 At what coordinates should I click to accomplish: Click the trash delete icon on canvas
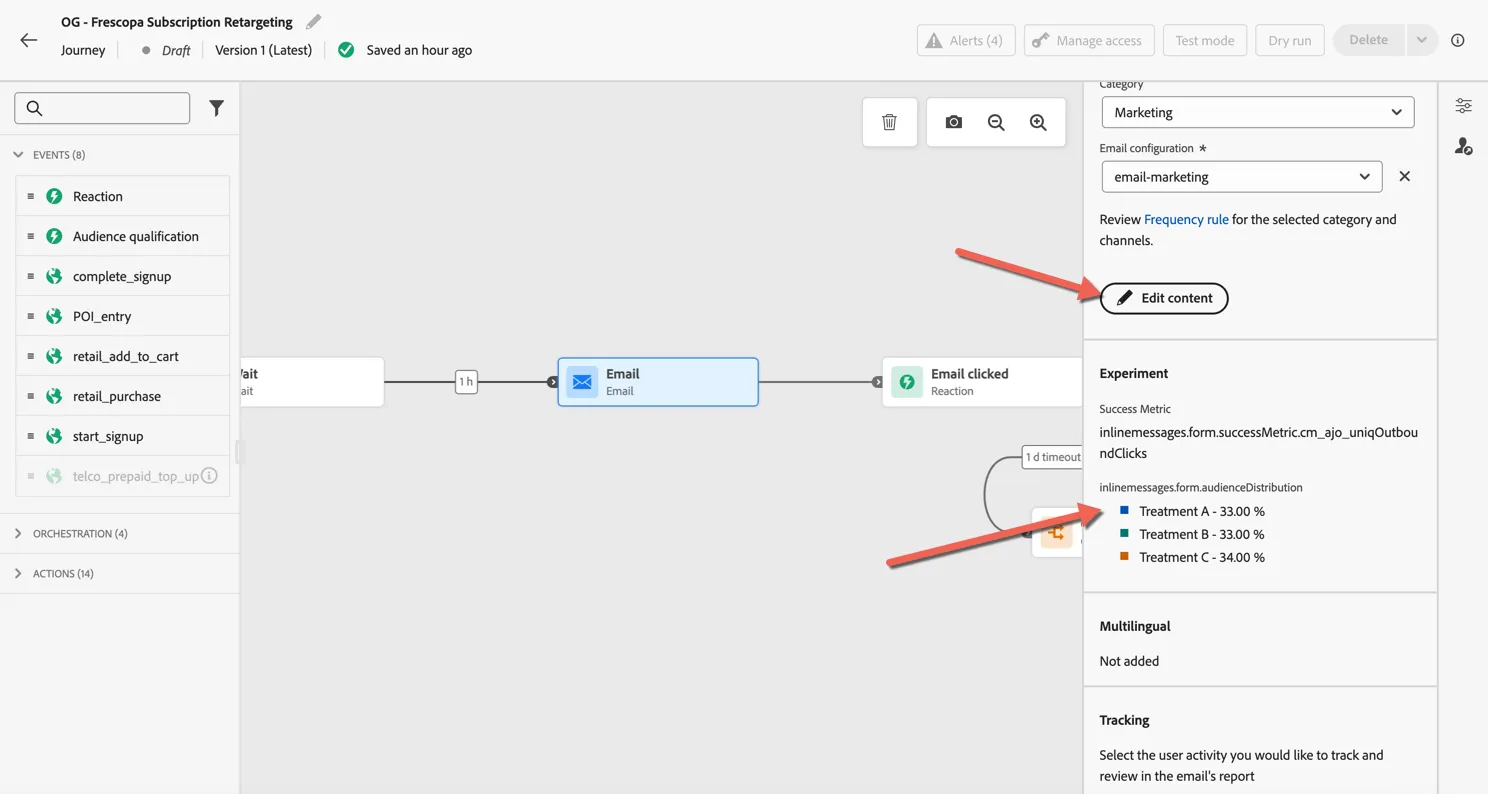click(x=889, y=122)
